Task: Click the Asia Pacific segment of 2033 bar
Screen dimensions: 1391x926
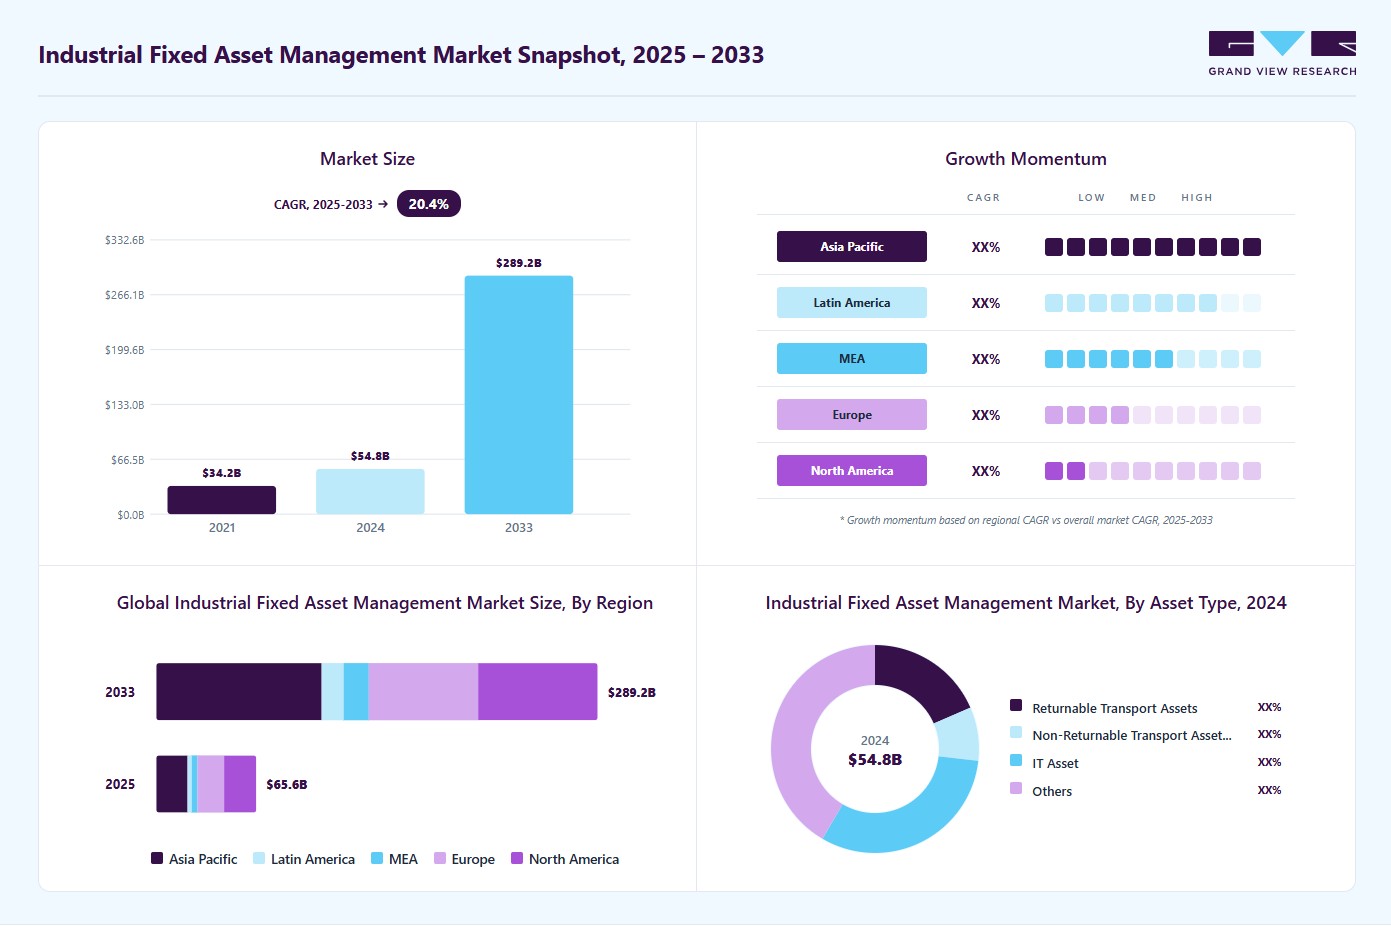Action: [239, 692]
